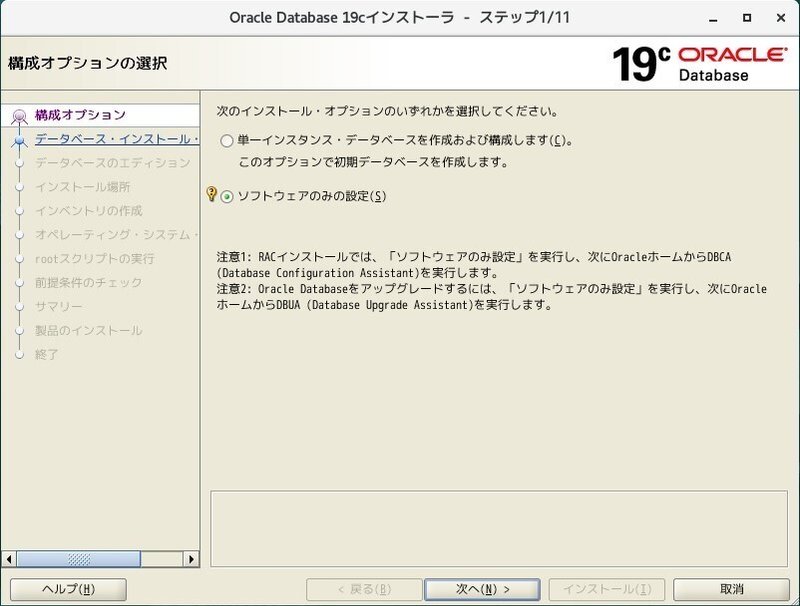Click the オペレーティング・システム step
The width and height of the screenshot is (800, 606).
[117, 235]
